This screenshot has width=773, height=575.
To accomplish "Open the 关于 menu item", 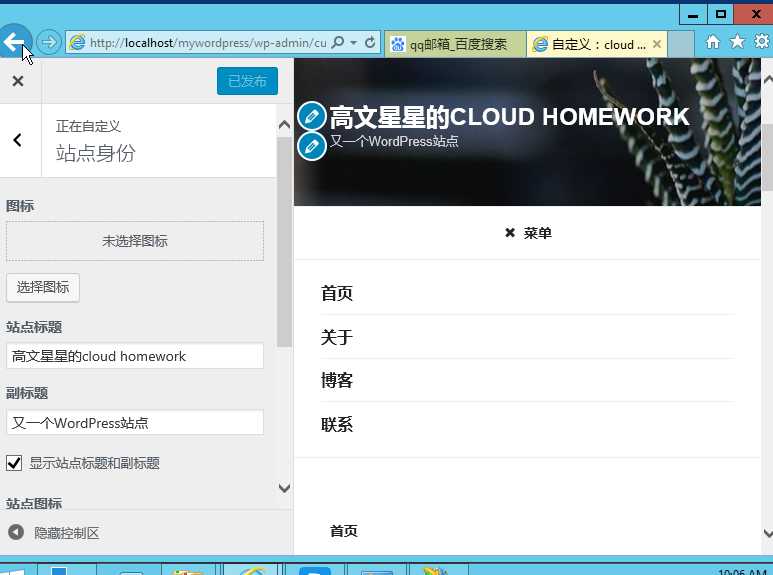I will pyautogui.click(x=337, y=337).
